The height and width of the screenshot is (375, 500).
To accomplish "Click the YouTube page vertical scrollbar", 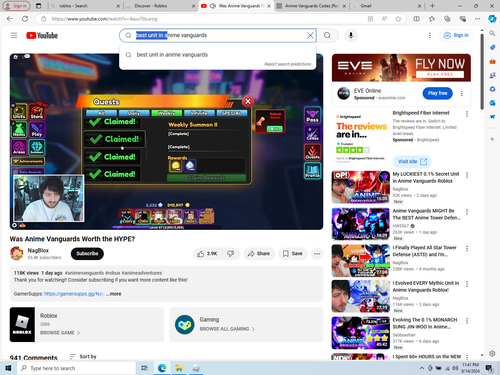I will 482,72.
